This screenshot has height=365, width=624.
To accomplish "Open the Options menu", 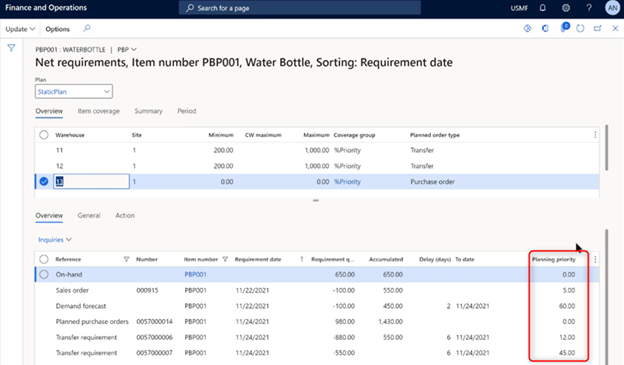I will (57, 29).
